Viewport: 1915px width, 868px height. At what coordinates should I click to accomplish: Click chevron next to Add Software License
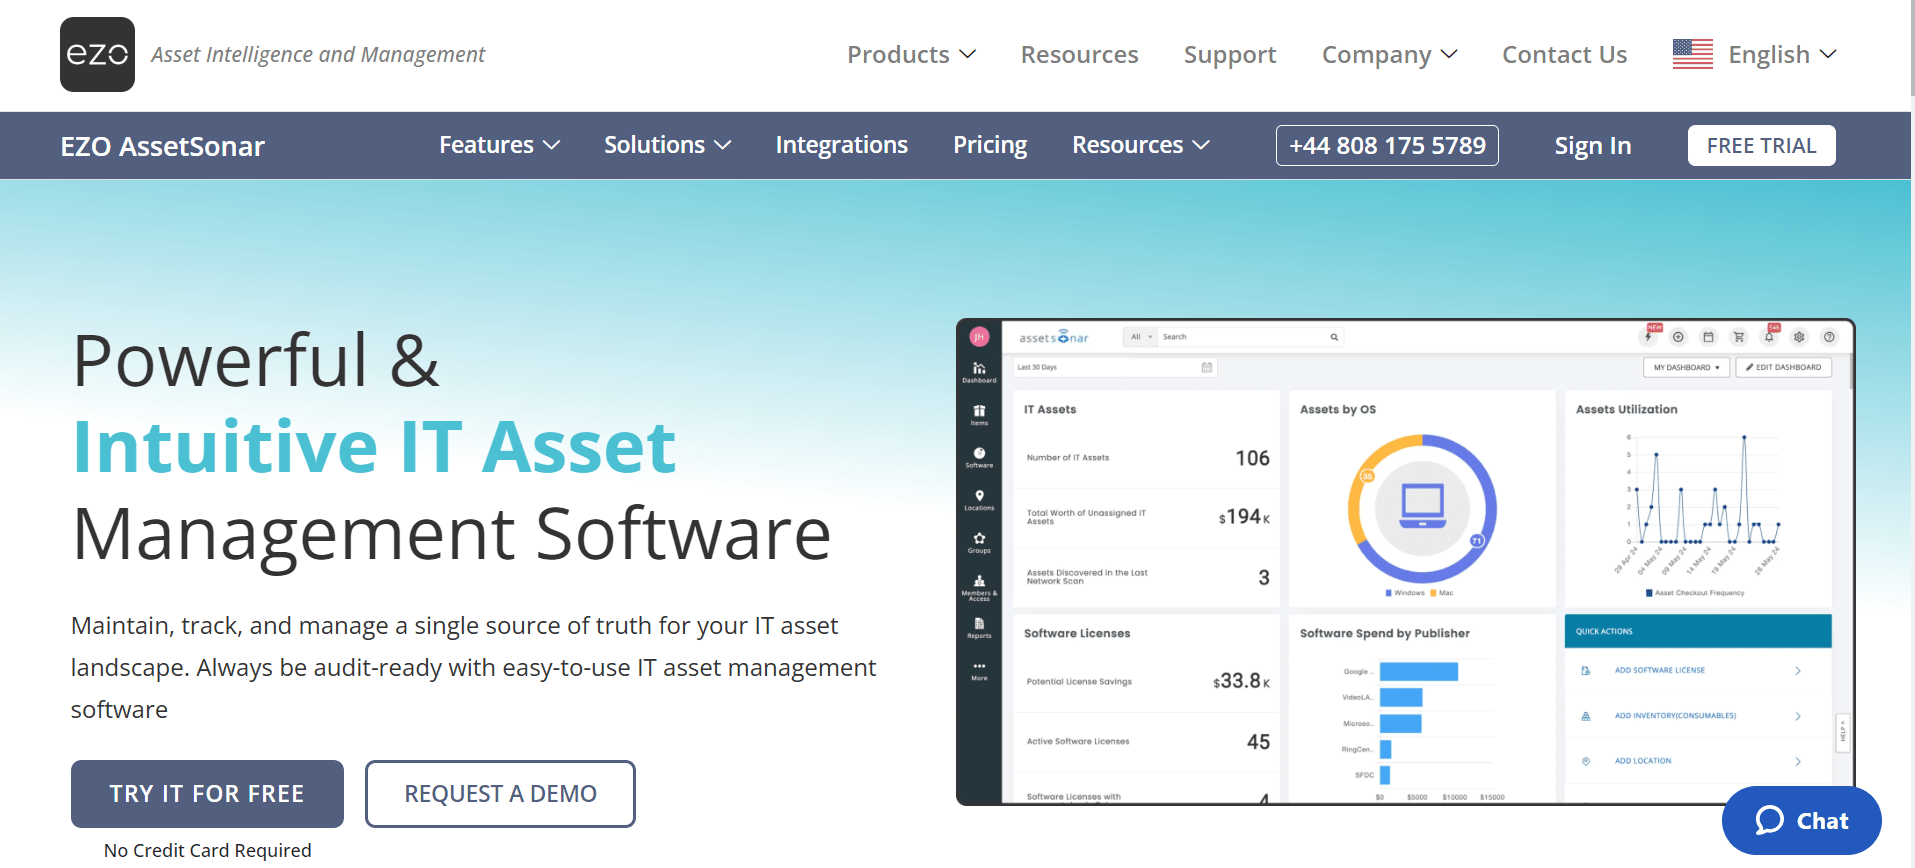pos(1798,671)
